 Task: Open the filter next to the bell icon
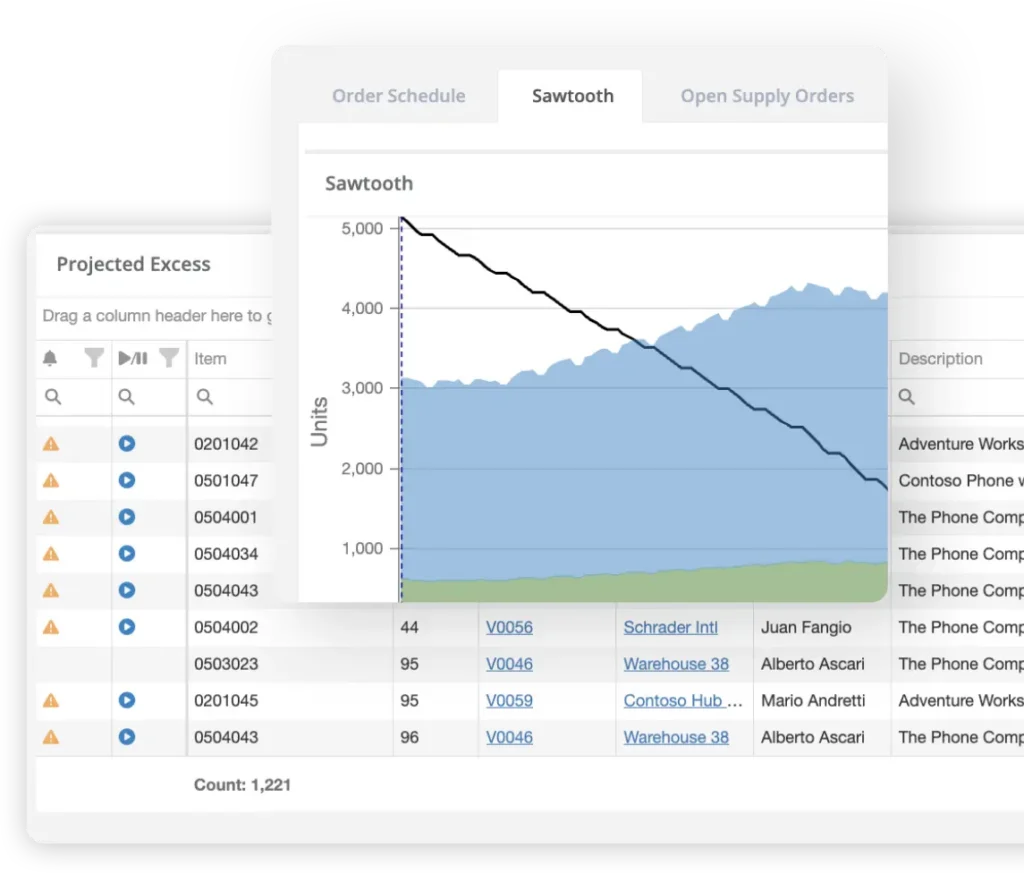pos(94,358)
